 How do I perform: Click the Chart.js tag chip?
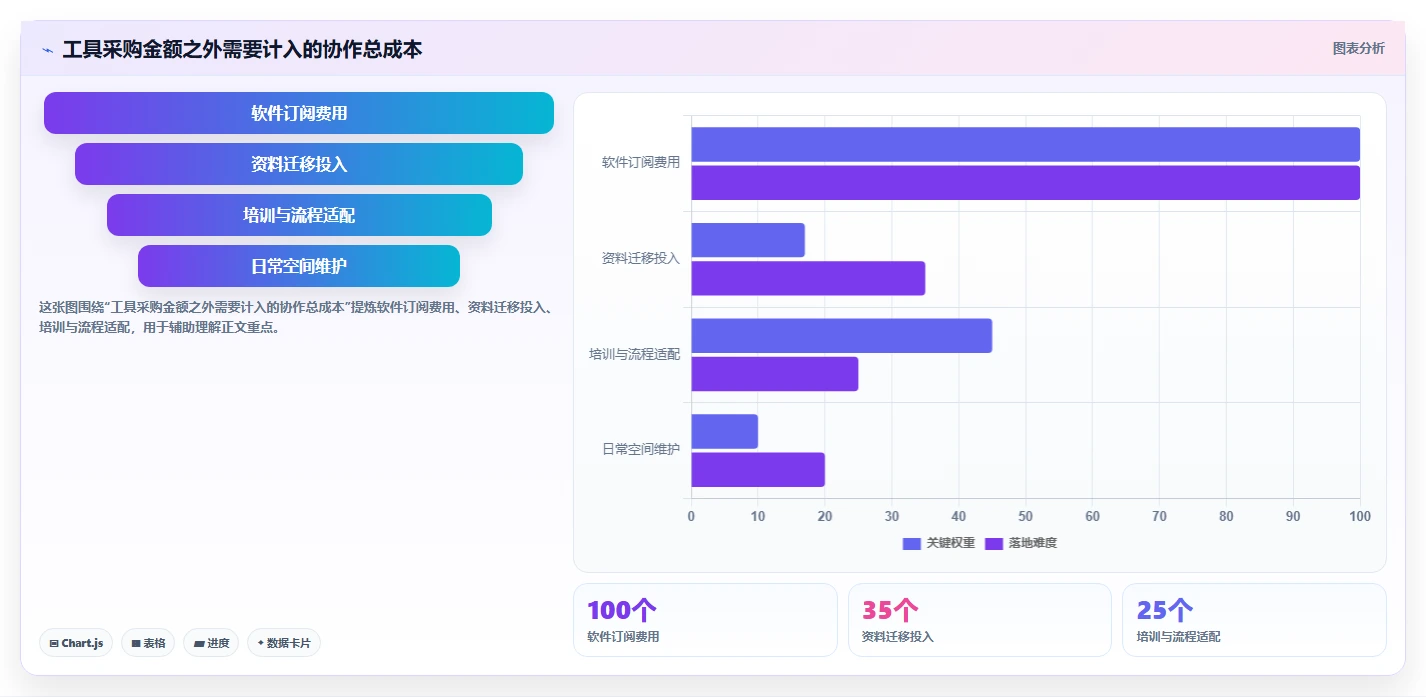coord(76,643)
